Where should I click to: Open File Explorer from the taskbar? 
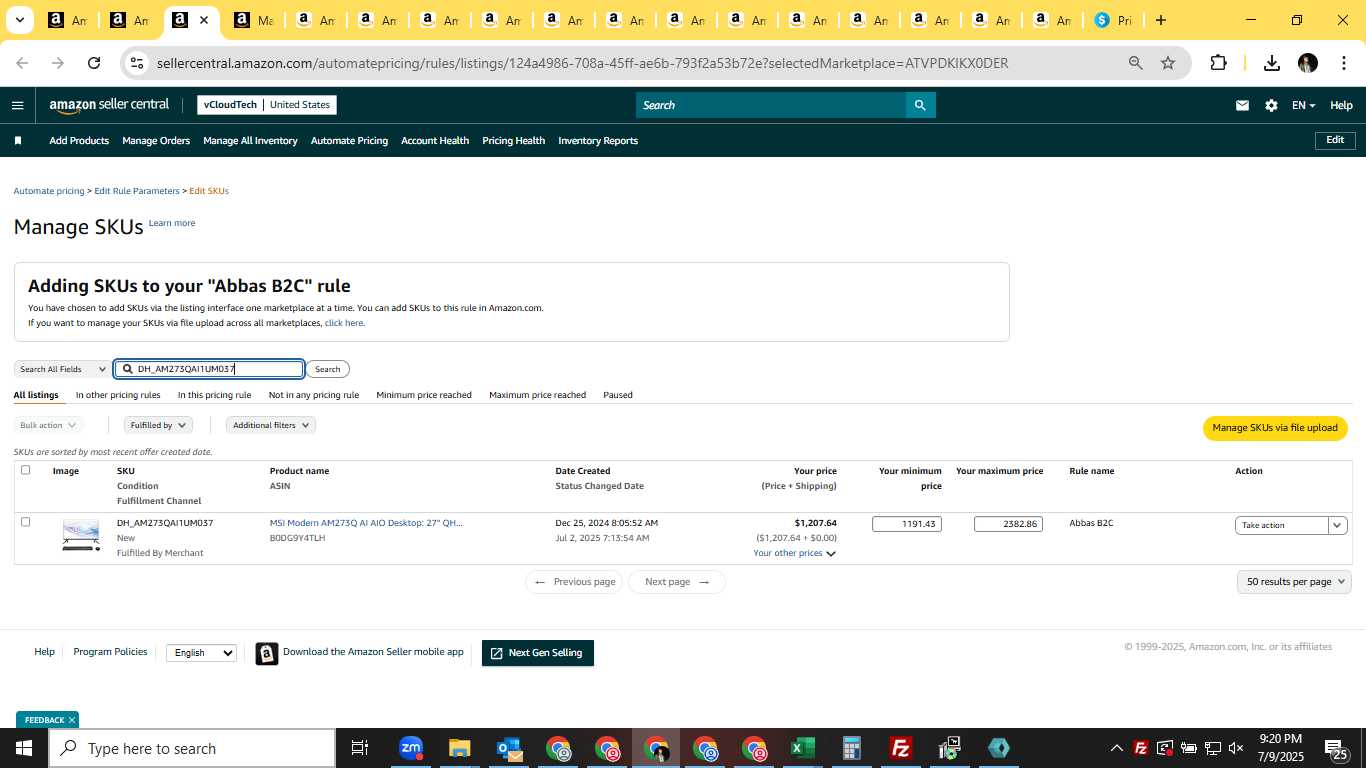[459, 748]
